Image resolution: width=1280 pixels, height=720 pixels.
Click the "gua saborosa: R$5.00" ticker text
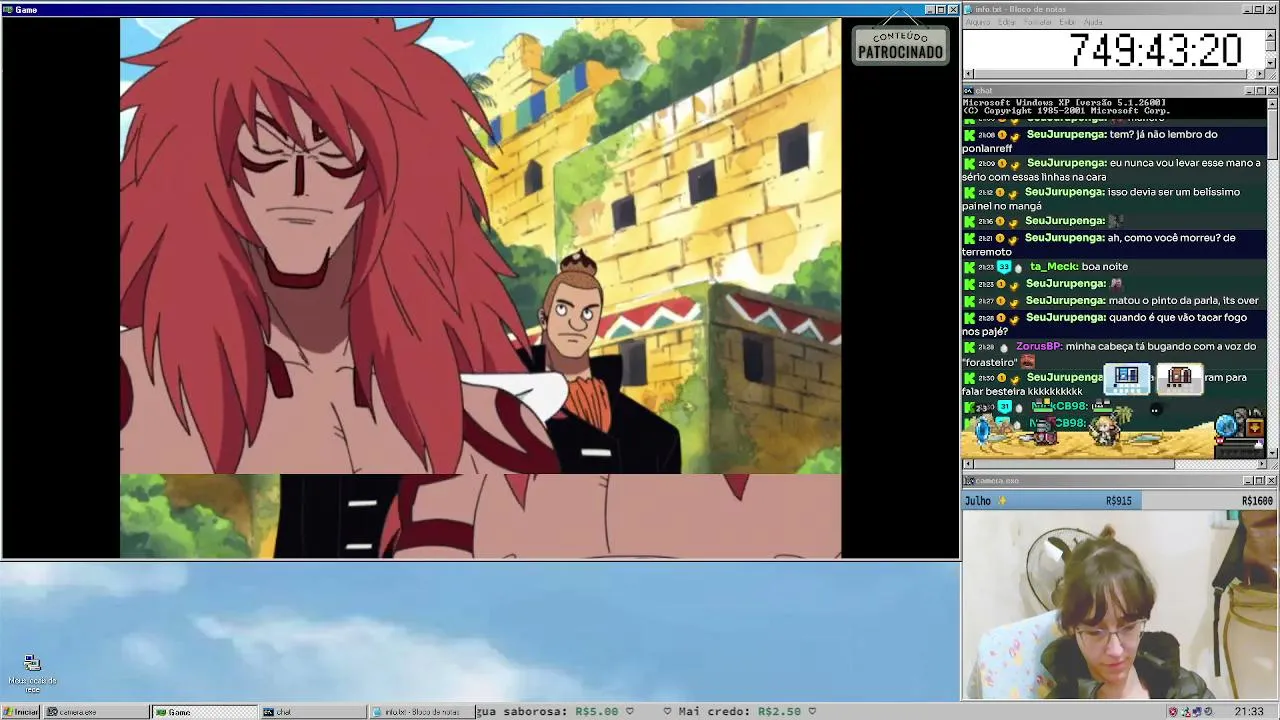click(x=547, y=712)
